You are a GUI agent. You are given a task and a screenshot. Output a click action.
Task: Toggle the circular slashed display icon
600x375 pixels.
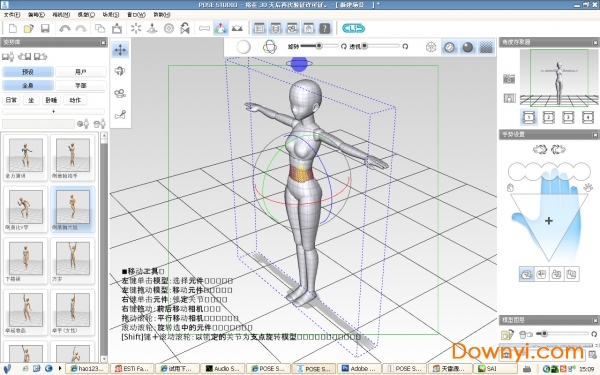coord(449,47)
